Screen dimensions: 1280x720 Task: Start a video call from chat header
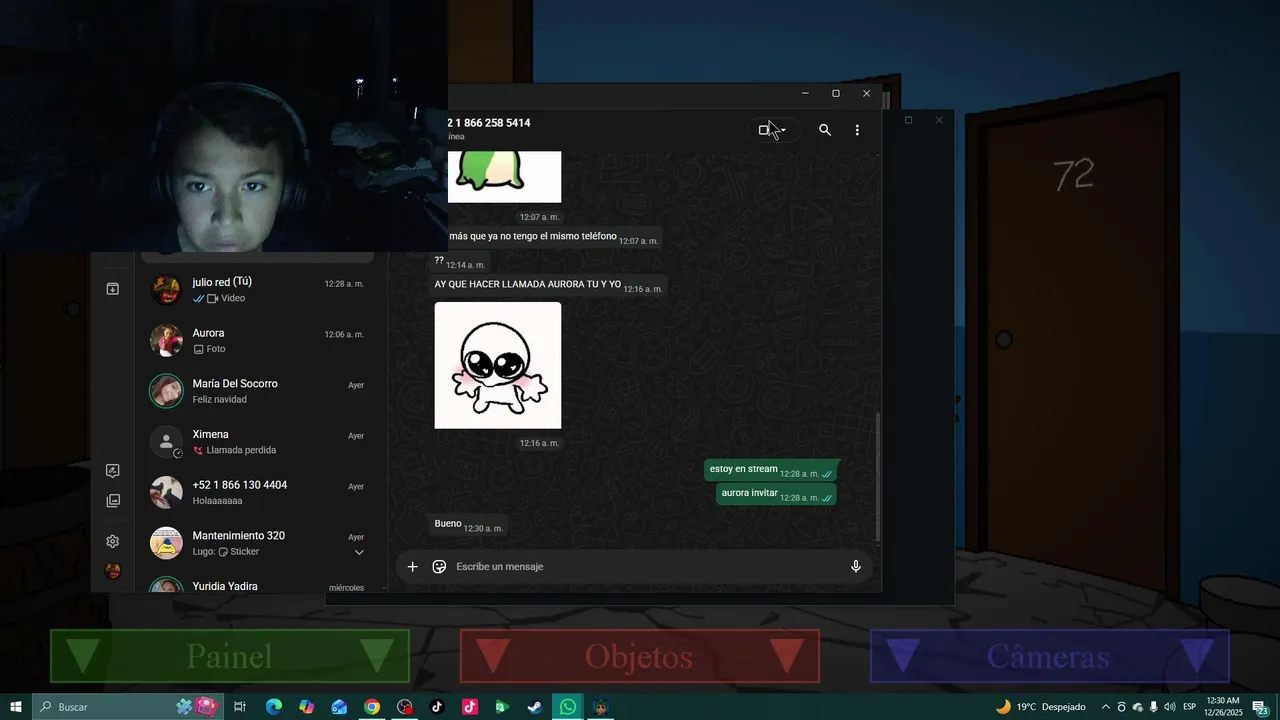point(765,130)
